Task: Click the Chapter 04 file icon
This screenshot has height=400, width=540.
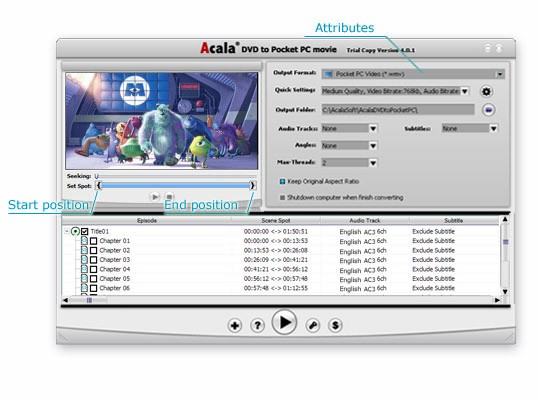Action: [84, 269]
